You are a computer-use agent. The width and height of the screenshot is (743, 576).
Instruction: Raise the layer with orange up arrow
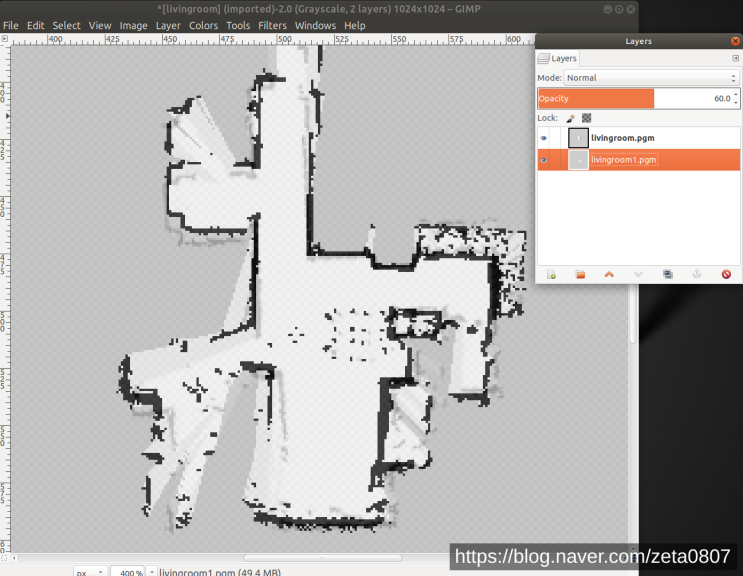click(609, 274)
